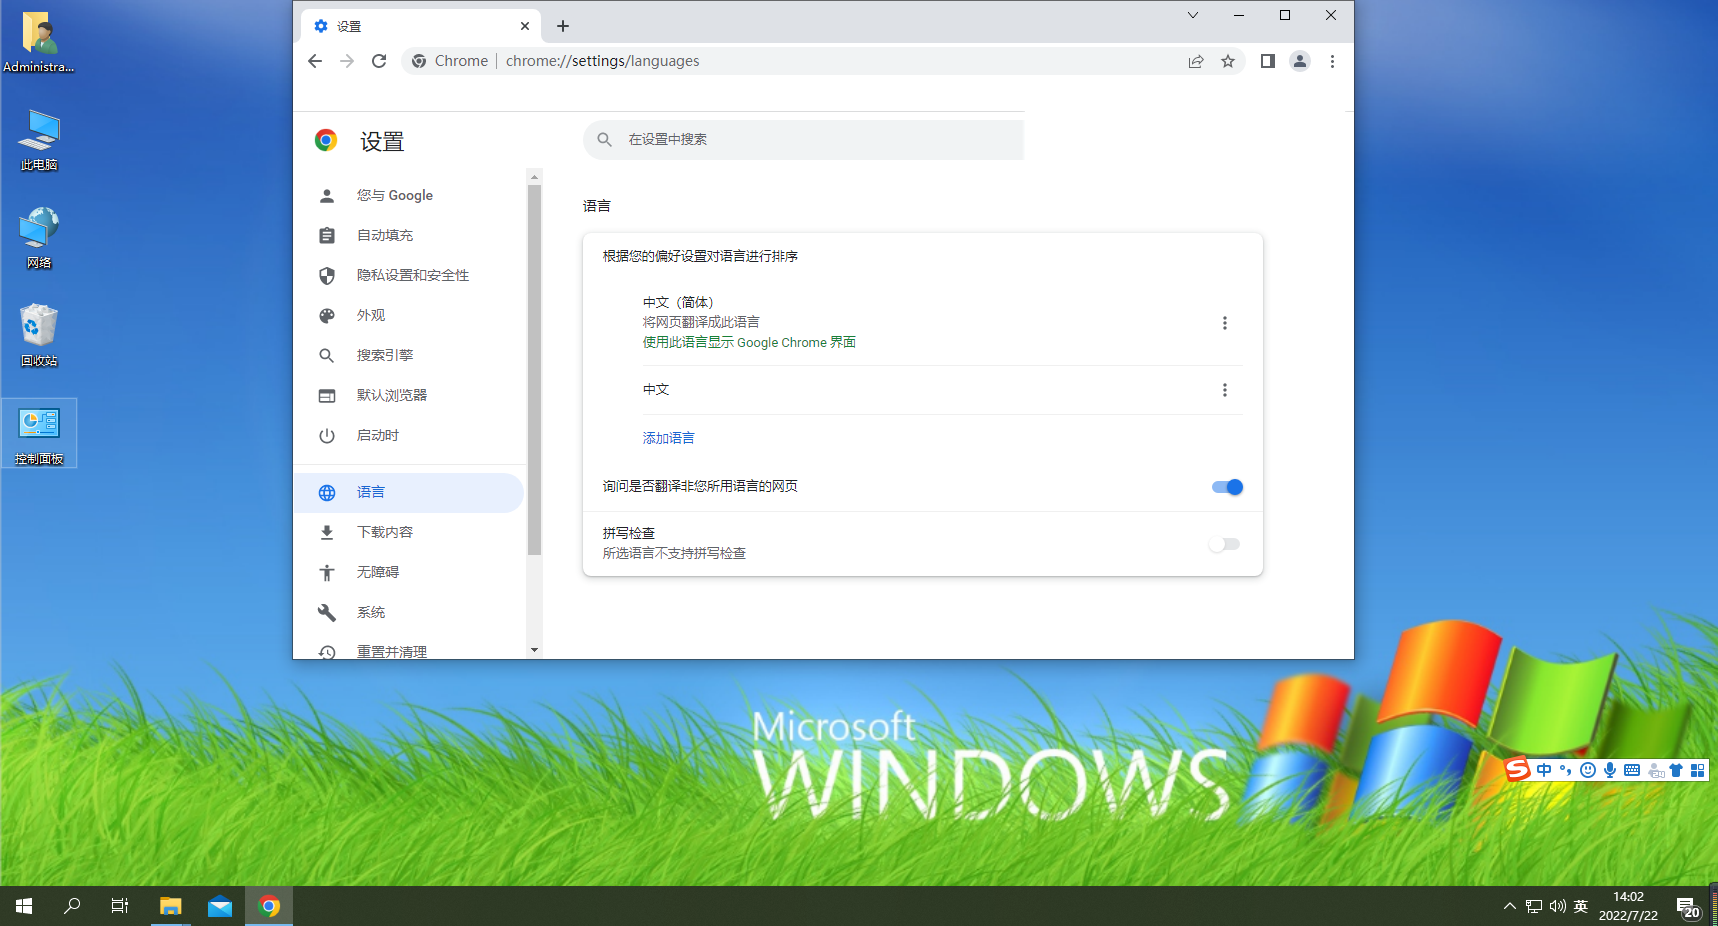Click the microphone icon on IME bar

point(1610,770)
